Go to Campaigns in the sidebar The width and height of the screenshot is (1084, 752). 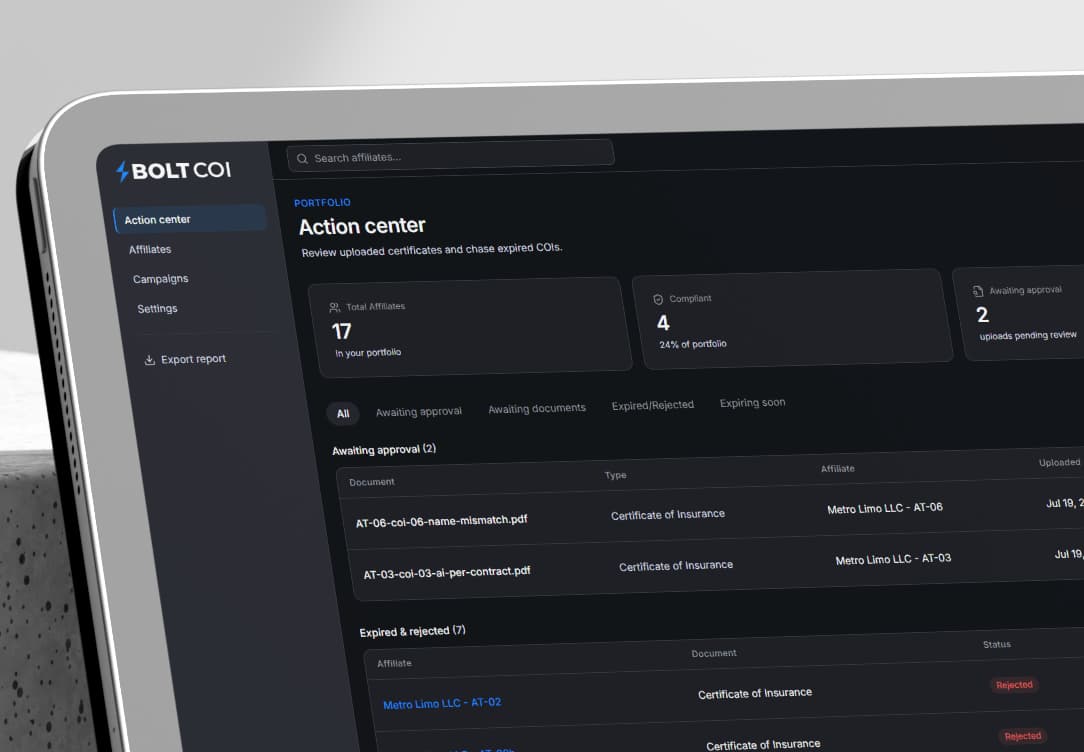point(160,279)
